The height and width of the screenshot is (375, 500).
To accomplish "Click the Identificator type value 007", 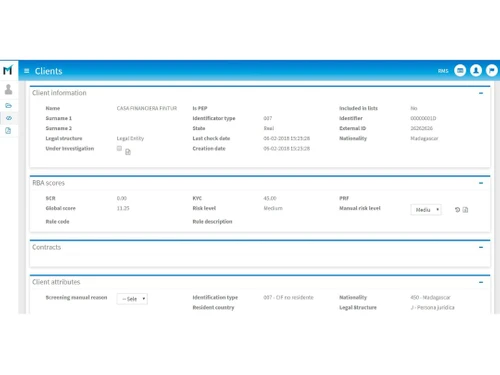I will [x=268, y=118].
